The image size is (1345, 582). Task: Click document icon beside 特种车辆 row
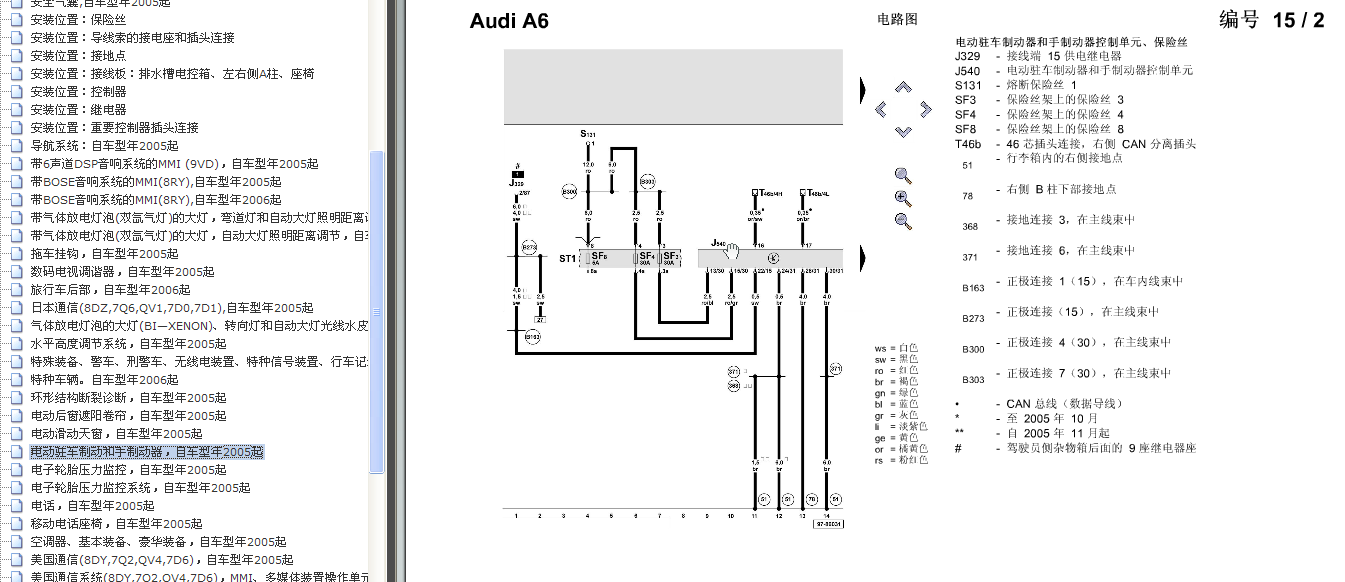(15, 379)
